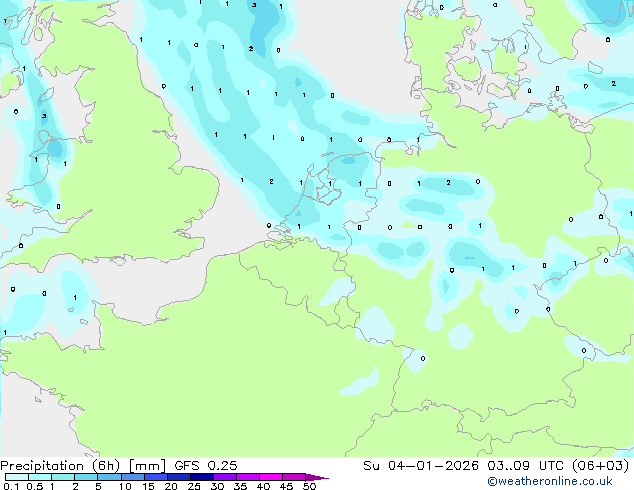
Task: Click the 0.5–1 mm legend color box
Action: pyautogui.click(x=40, y=477)
